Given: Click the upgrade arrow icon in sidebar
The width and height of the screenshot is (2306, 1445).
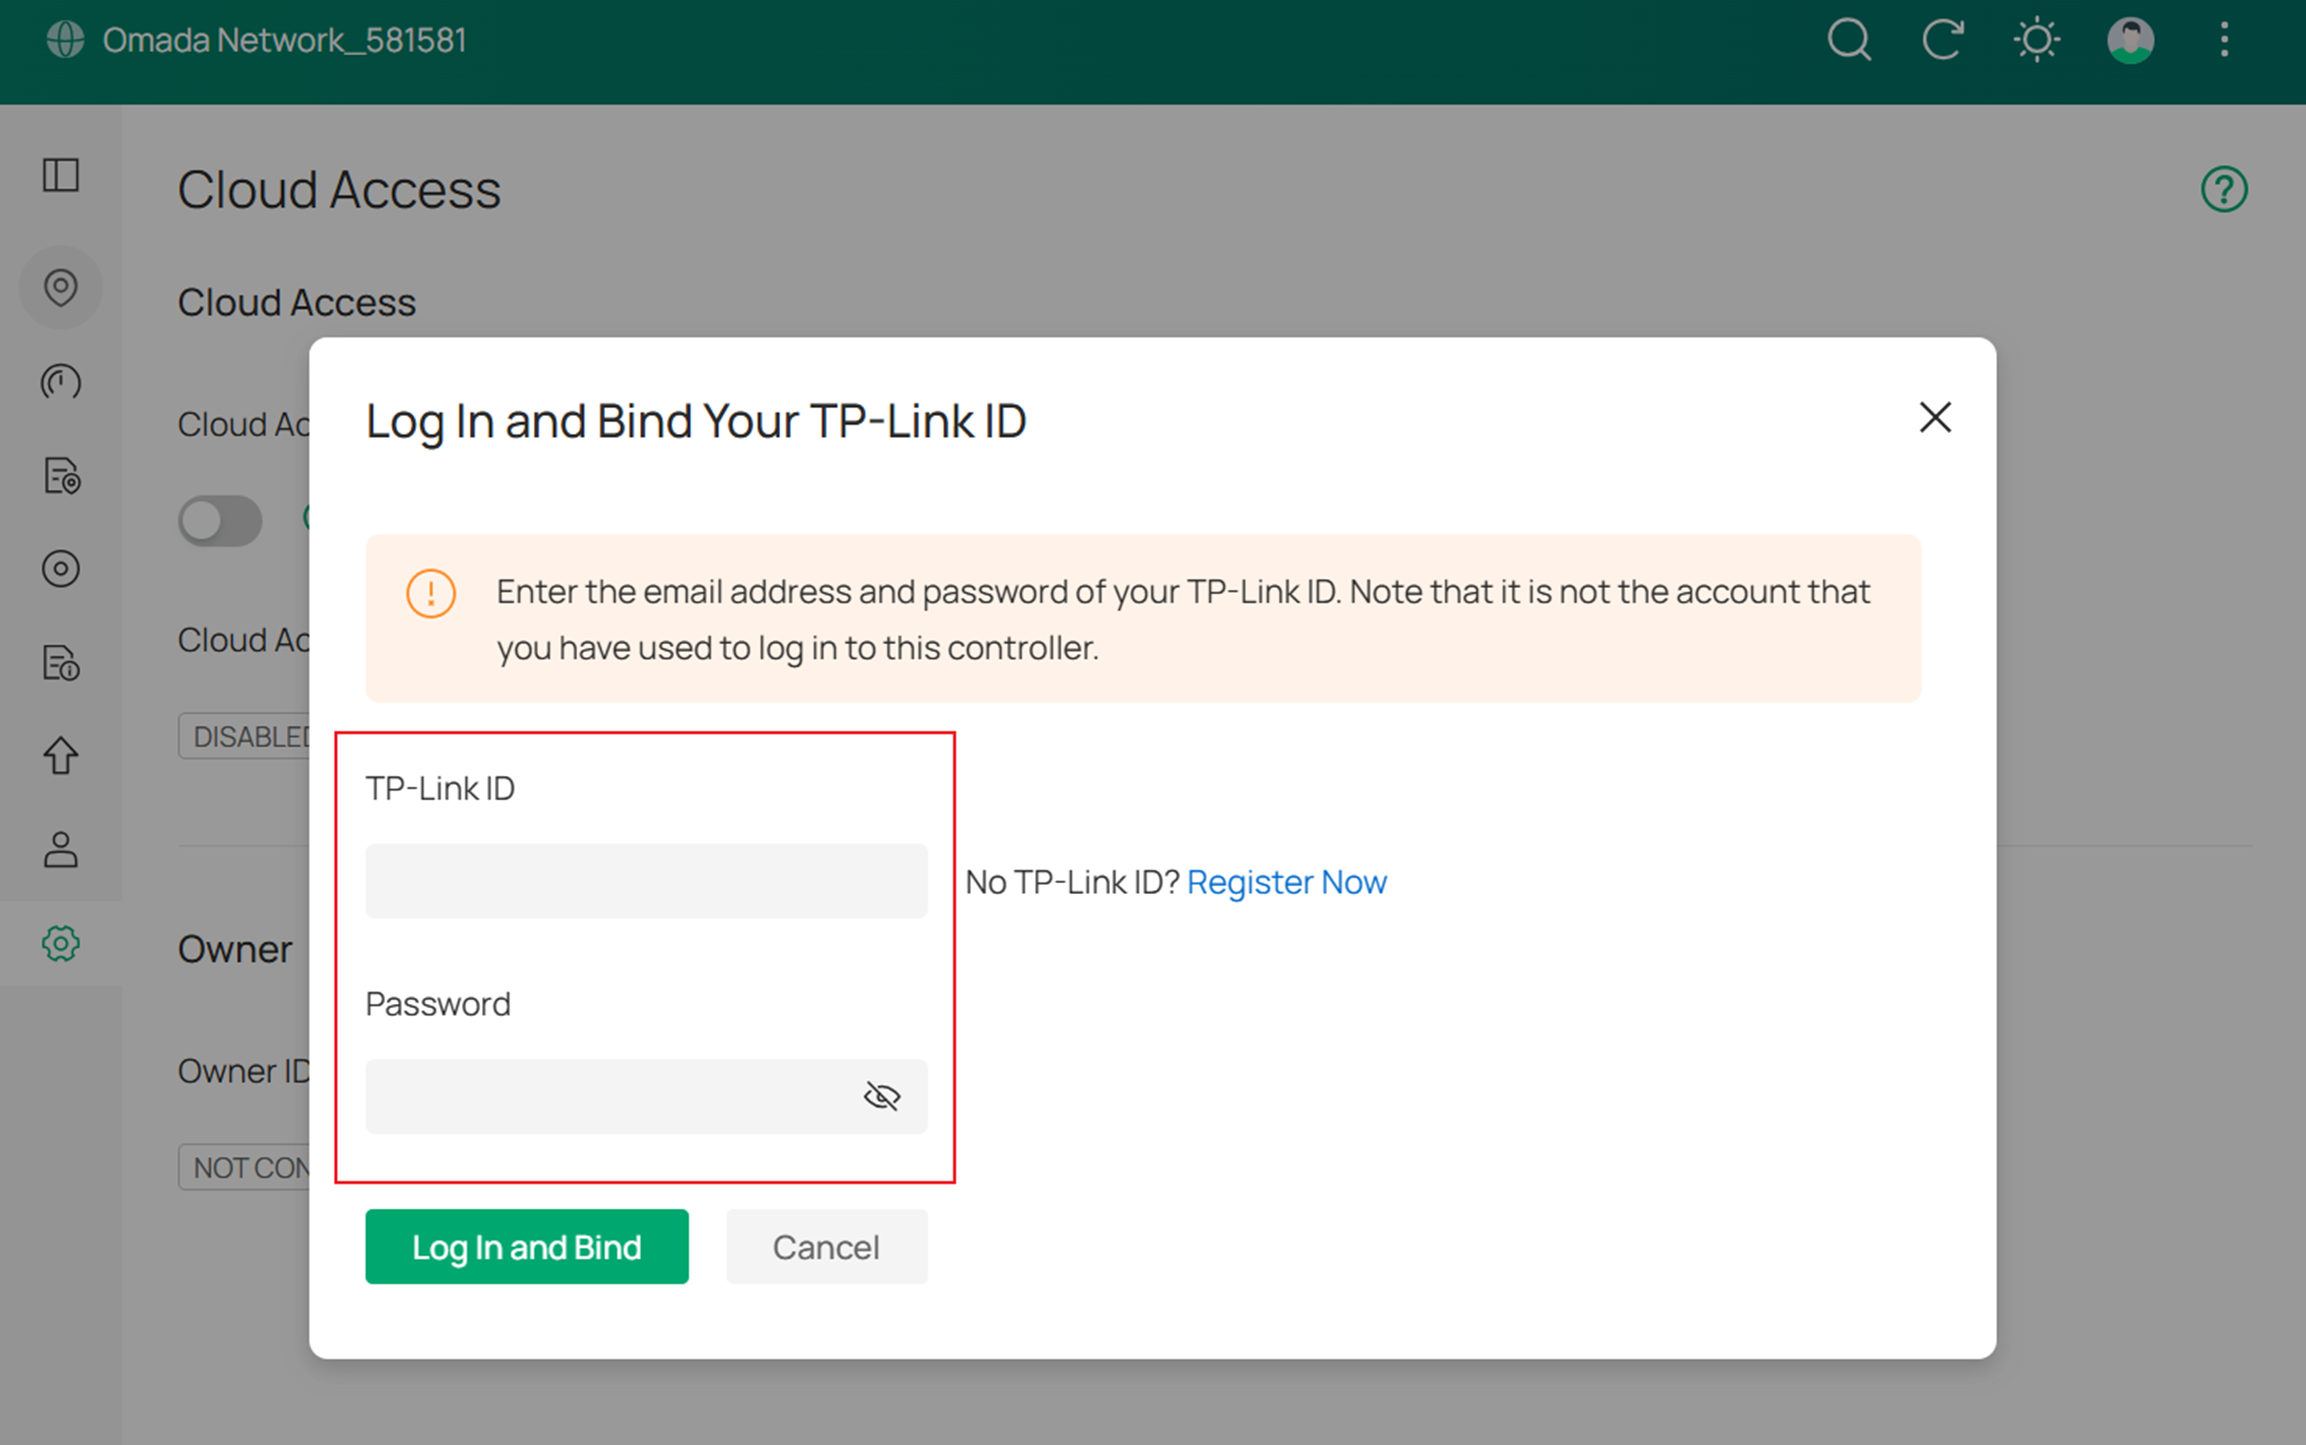Looking at the screenshot, I should point(61,756).
